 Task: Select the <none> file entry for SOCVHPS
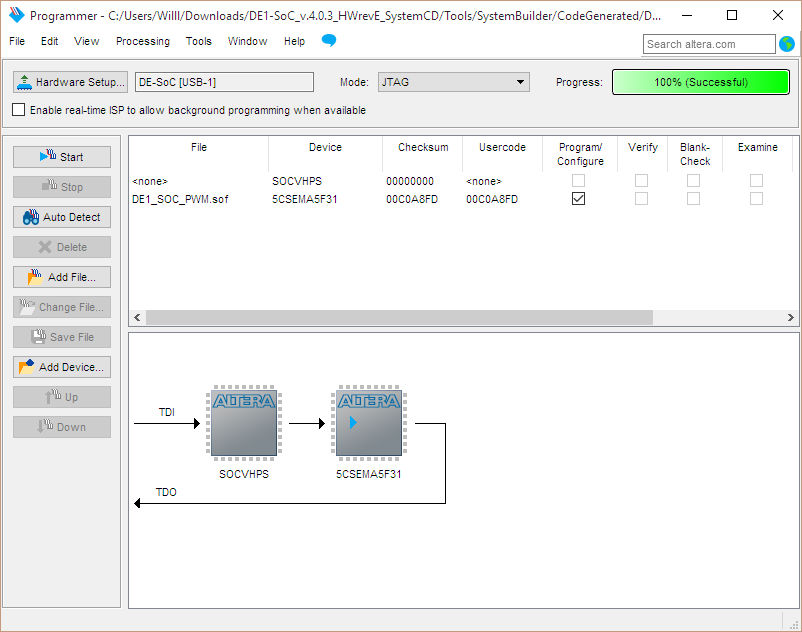pyautogui.click(x=150, y=181)
